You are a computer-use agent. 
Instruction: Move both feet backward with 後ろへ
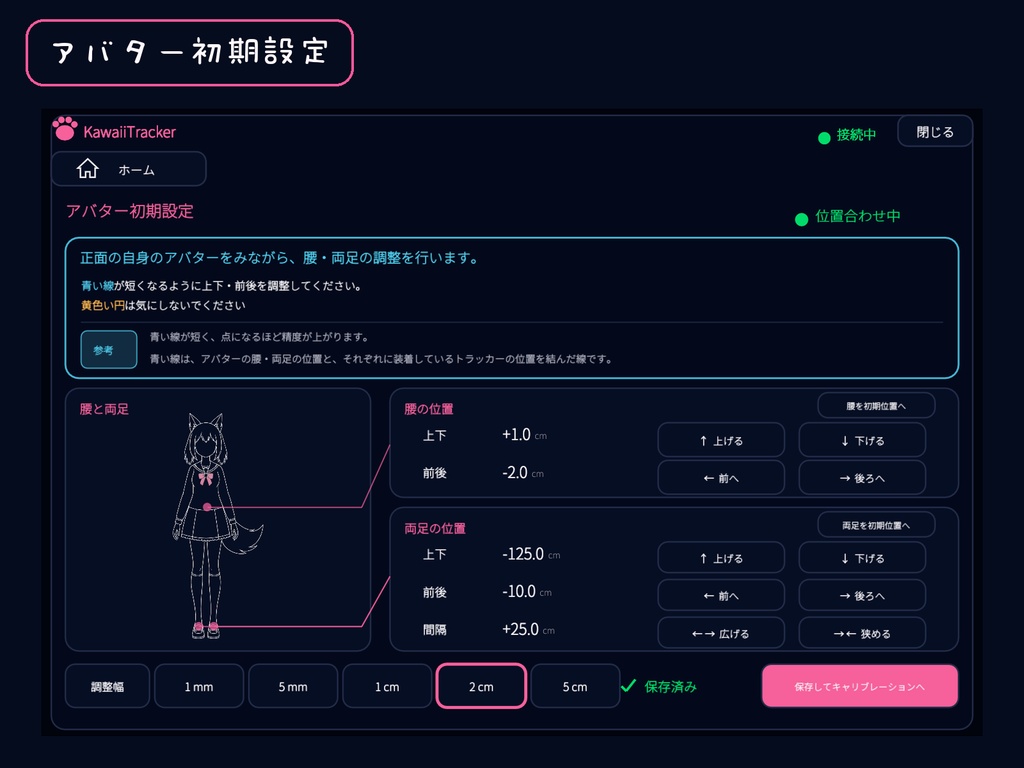click(862, 596)
